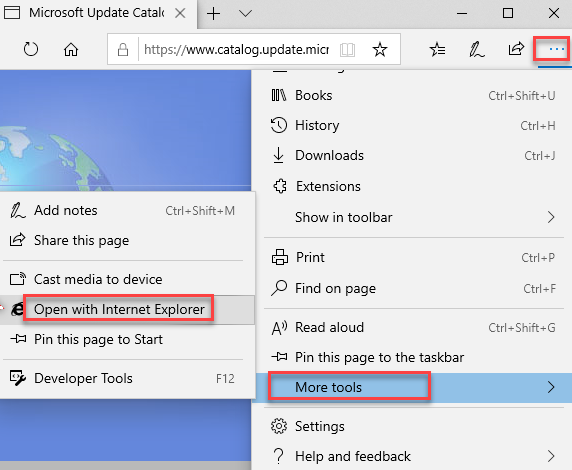Open a new tab with the plus button

[213, 14]
